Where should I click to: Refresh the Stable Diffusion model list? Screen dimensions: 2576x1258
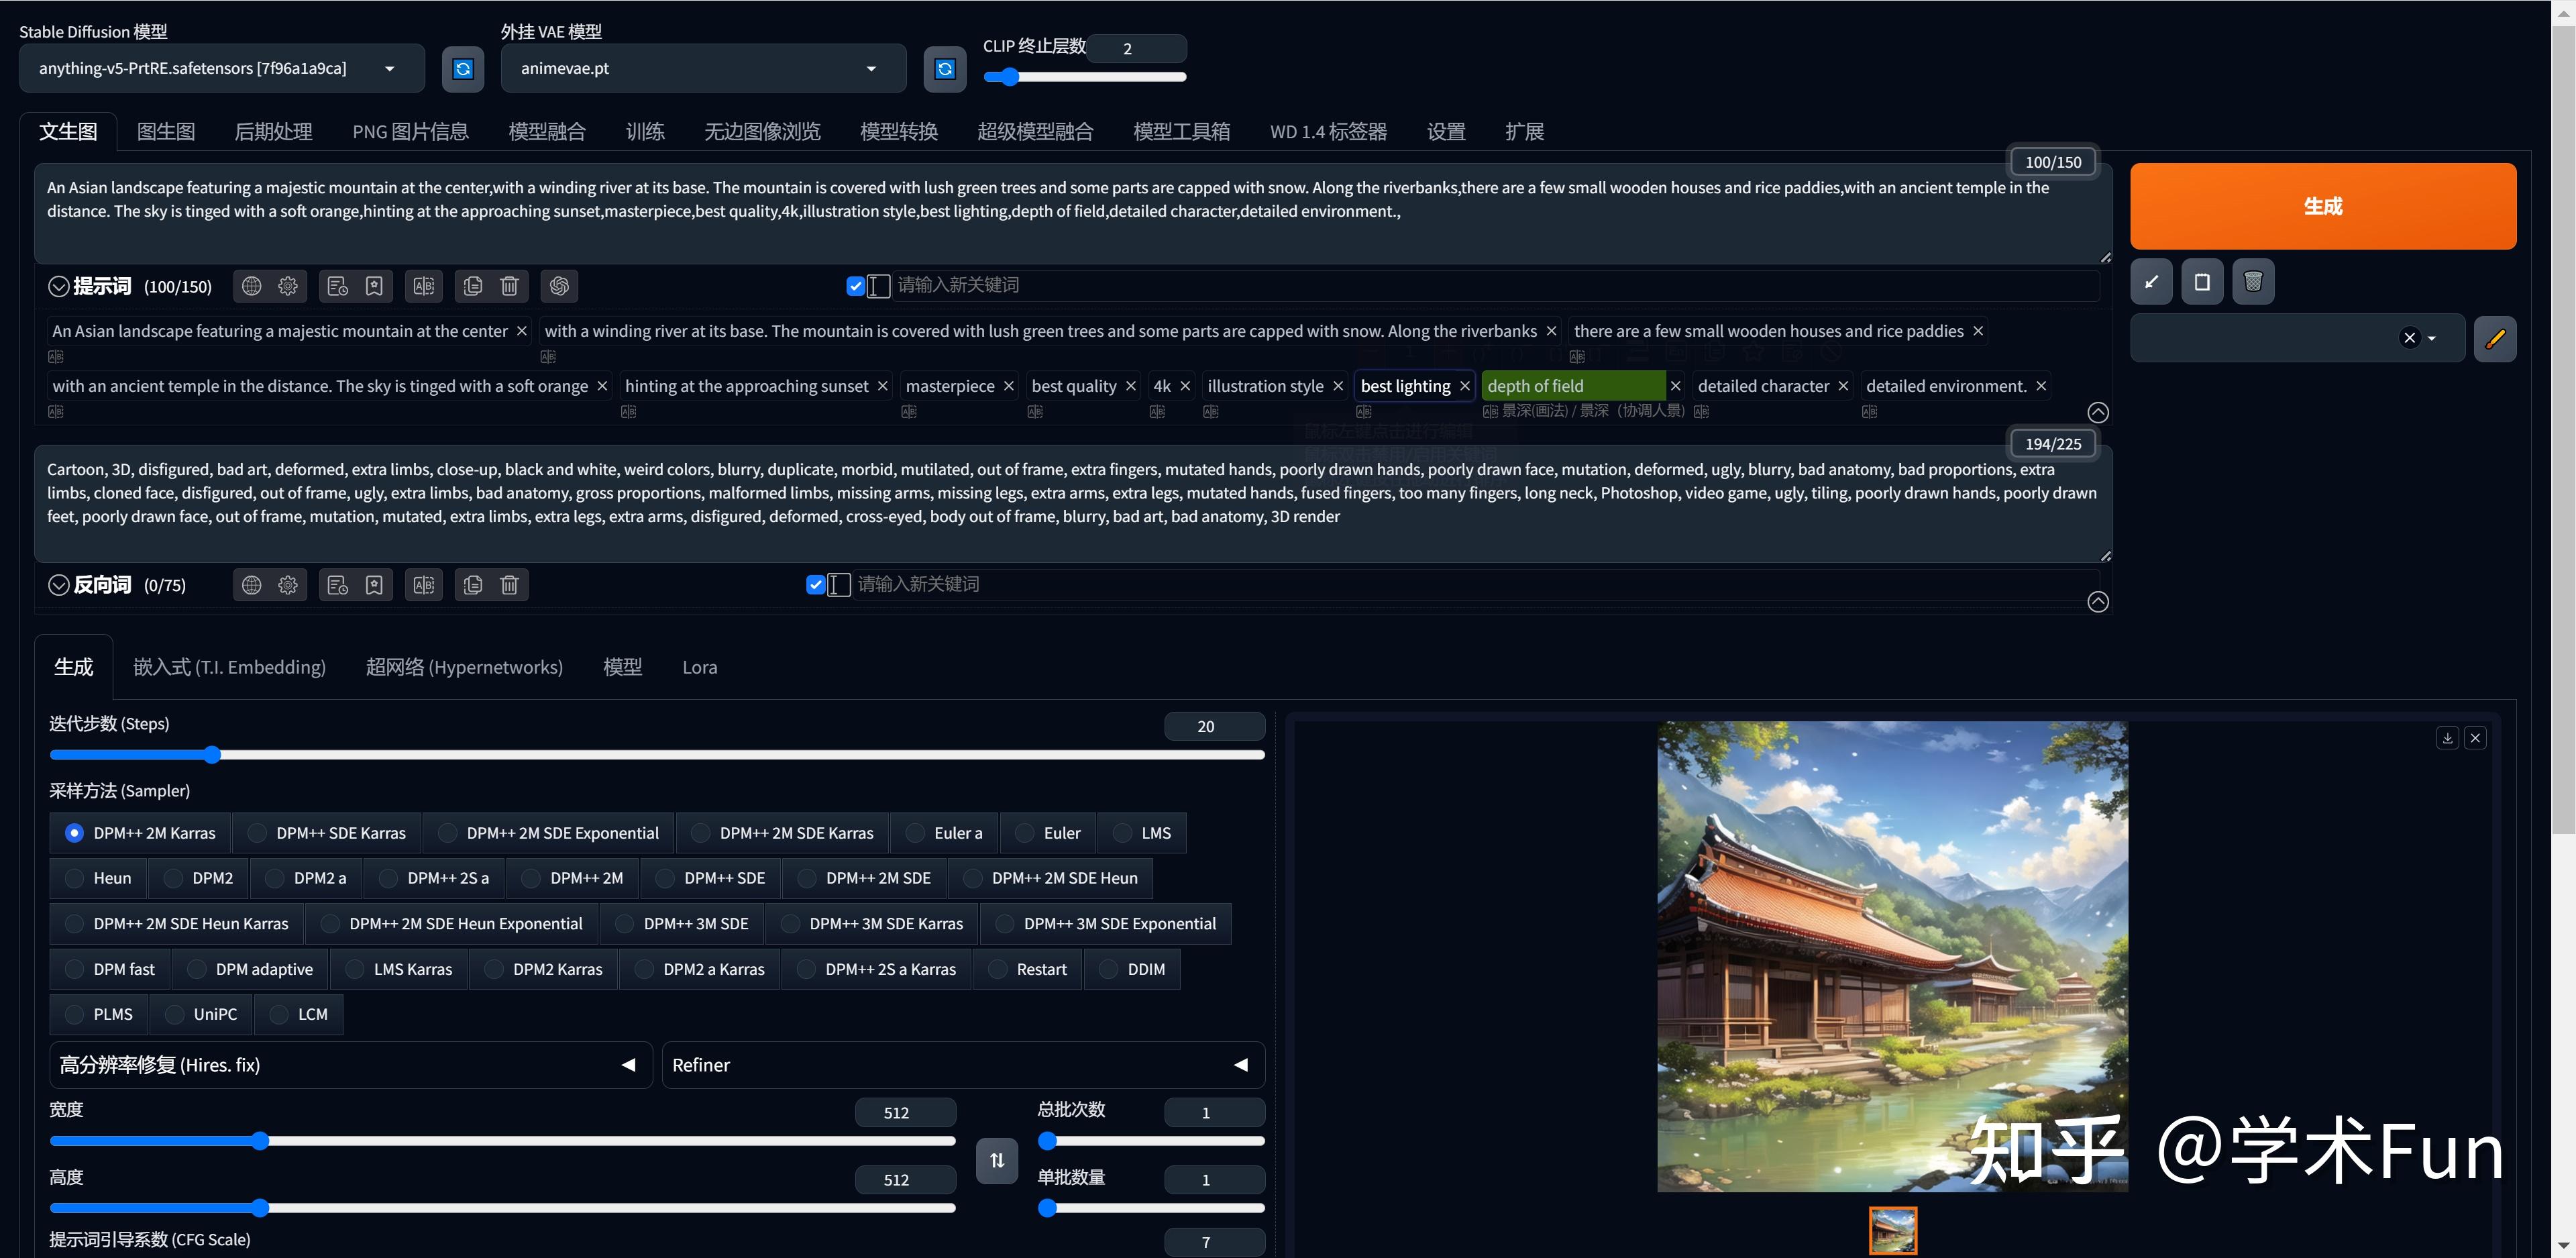click(463, 68)
